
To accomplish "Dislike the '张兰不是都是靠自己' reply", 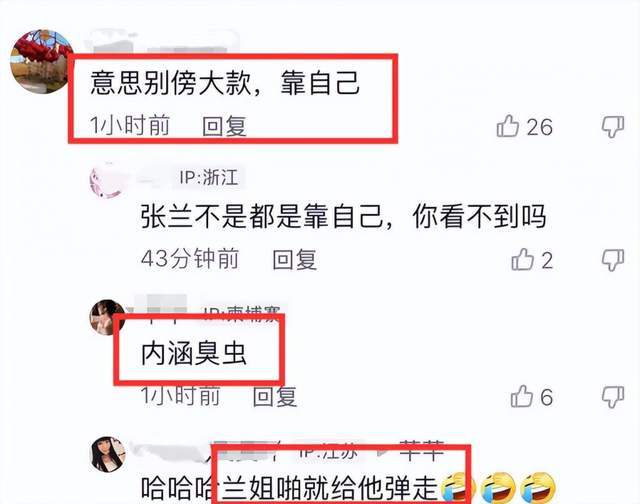I will pos(613,260).
